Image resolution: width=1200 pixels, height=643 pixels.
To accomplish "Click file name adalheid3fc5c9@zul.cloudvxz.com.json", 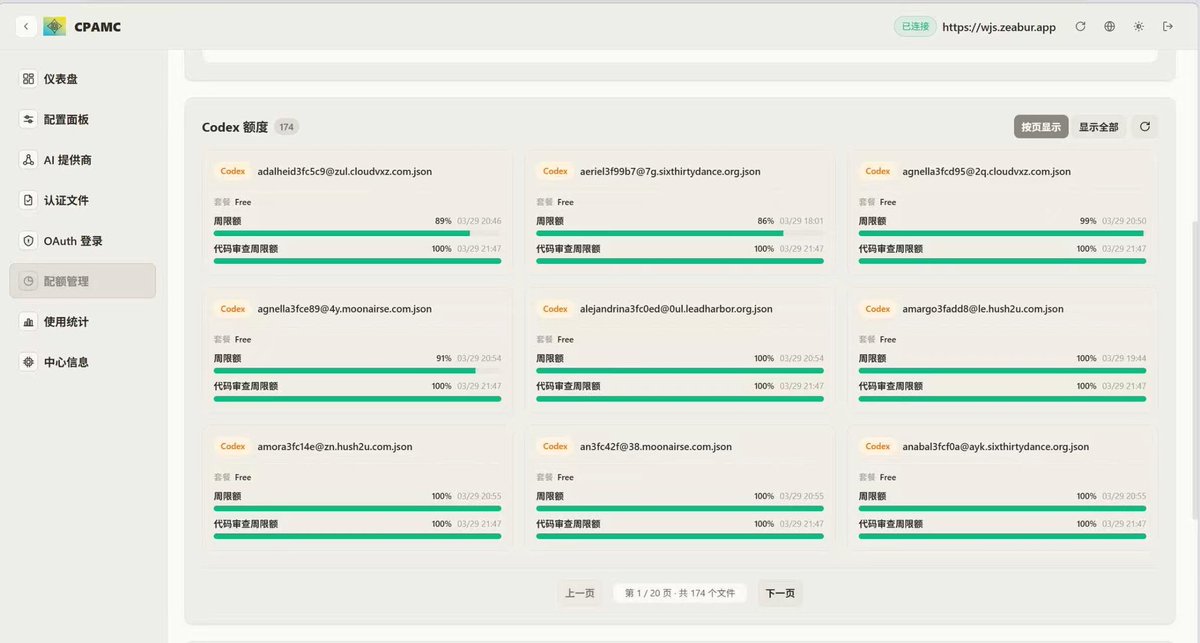I will (x=345, y=171).
